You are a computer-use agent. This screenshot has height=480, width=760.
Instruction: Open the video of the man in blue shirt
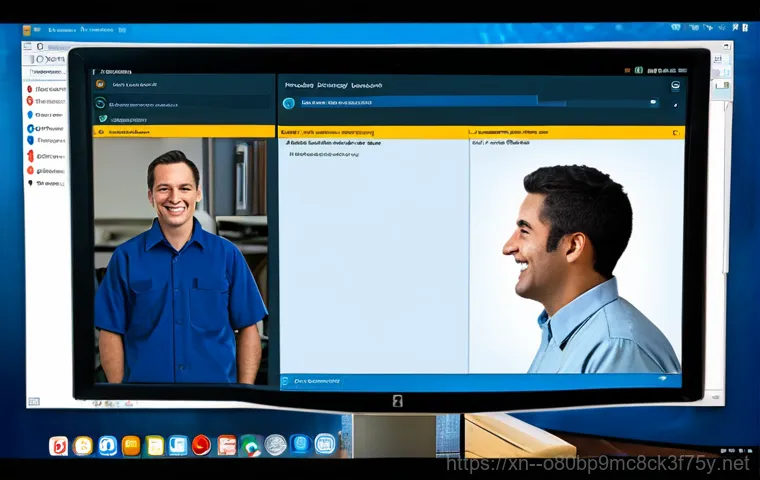coord(180,261)
